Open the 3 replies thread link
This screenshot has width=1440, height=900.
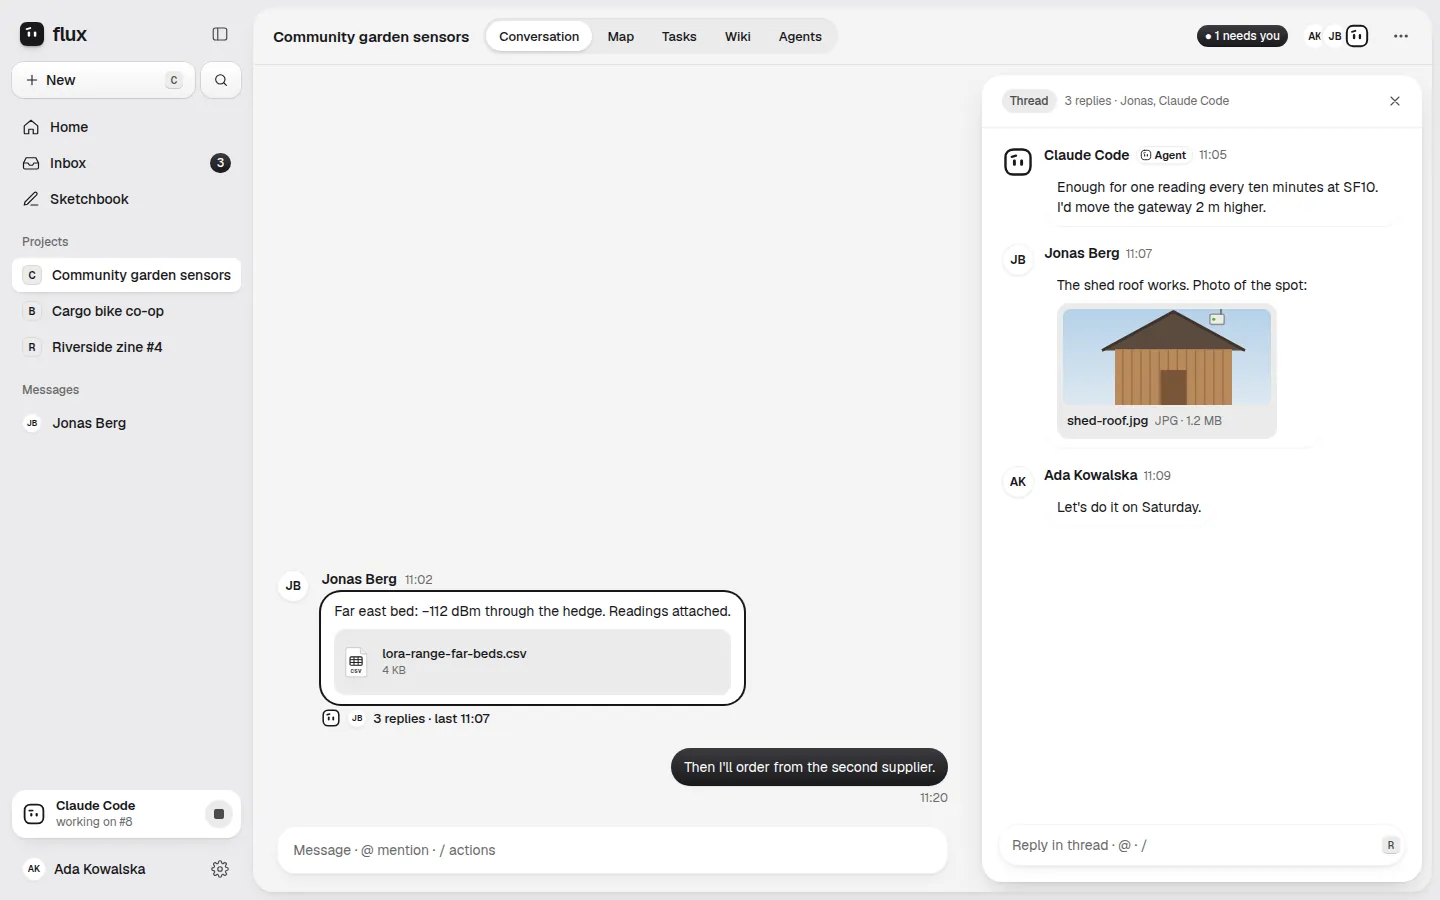[x=431, y=718]
